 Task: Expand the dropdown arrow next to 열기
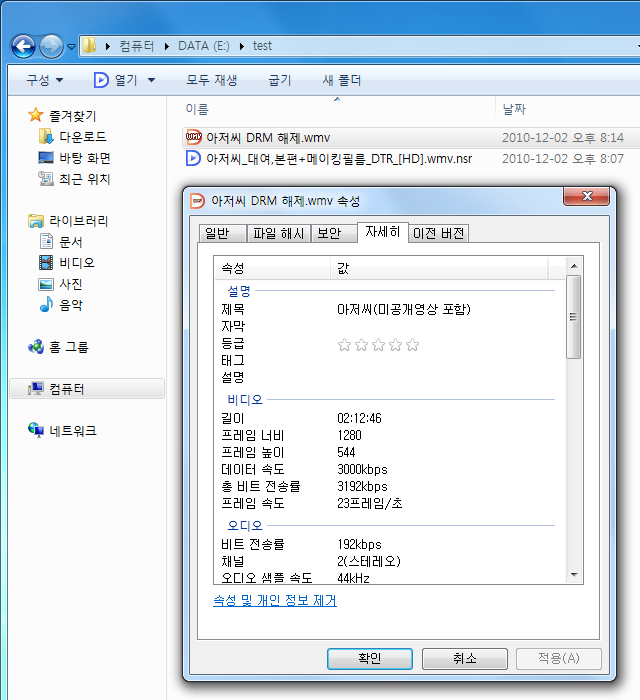point(151,80)
